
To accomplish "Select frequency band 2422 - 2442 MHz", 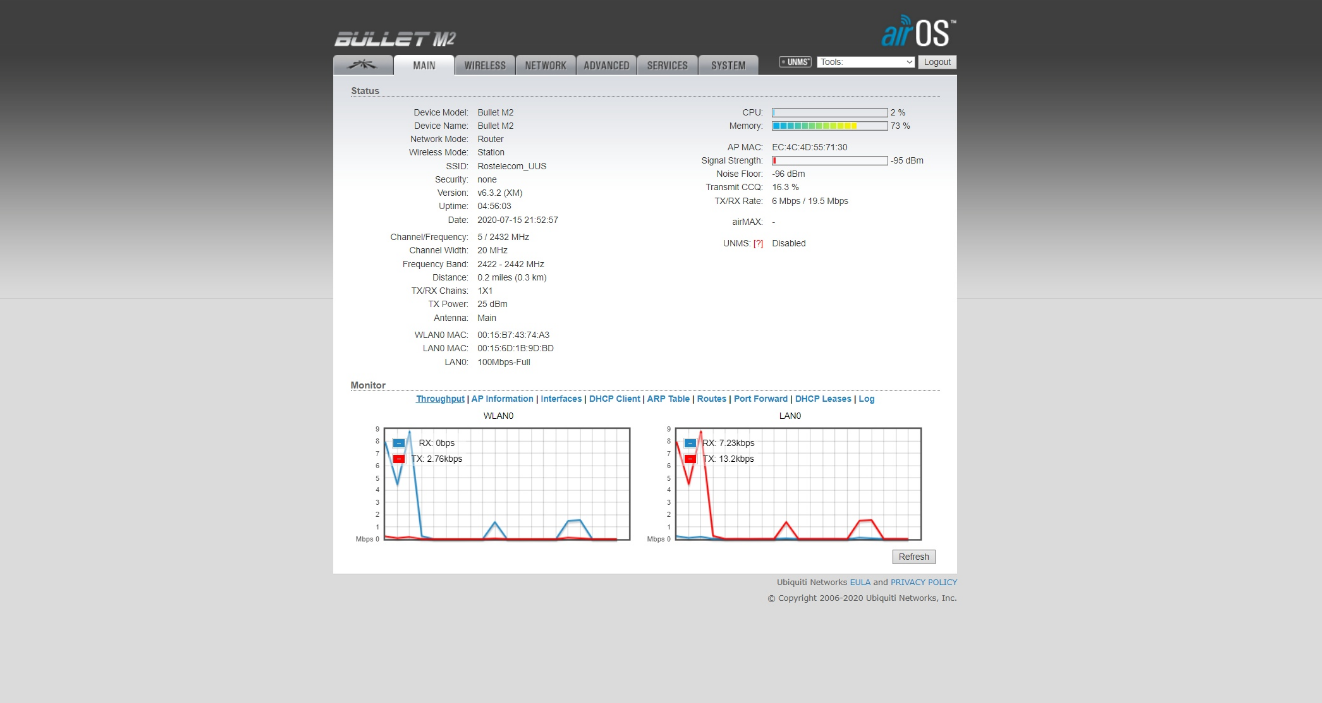I will pos(511,264).
